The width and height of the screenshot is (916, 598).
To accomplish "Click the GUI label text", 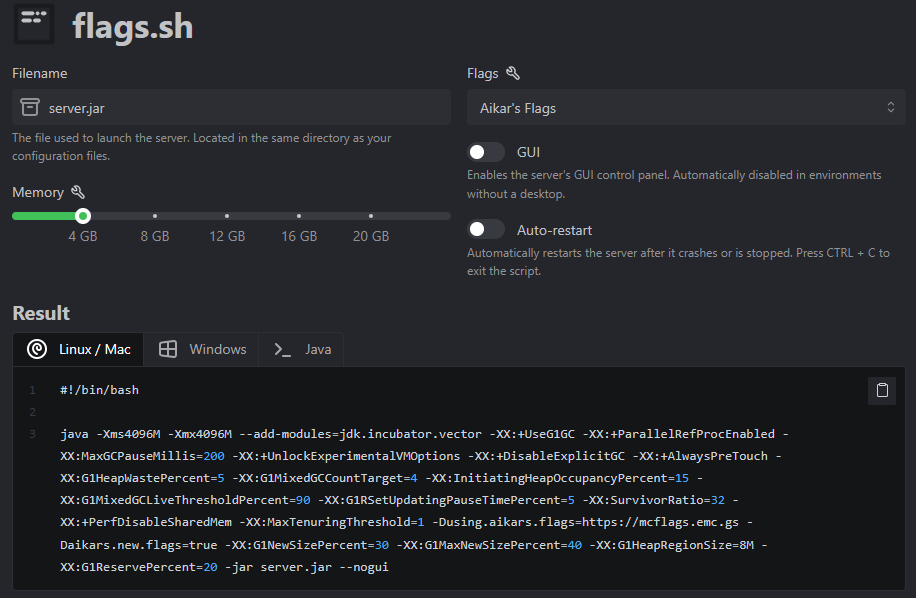I will point(528,152).
